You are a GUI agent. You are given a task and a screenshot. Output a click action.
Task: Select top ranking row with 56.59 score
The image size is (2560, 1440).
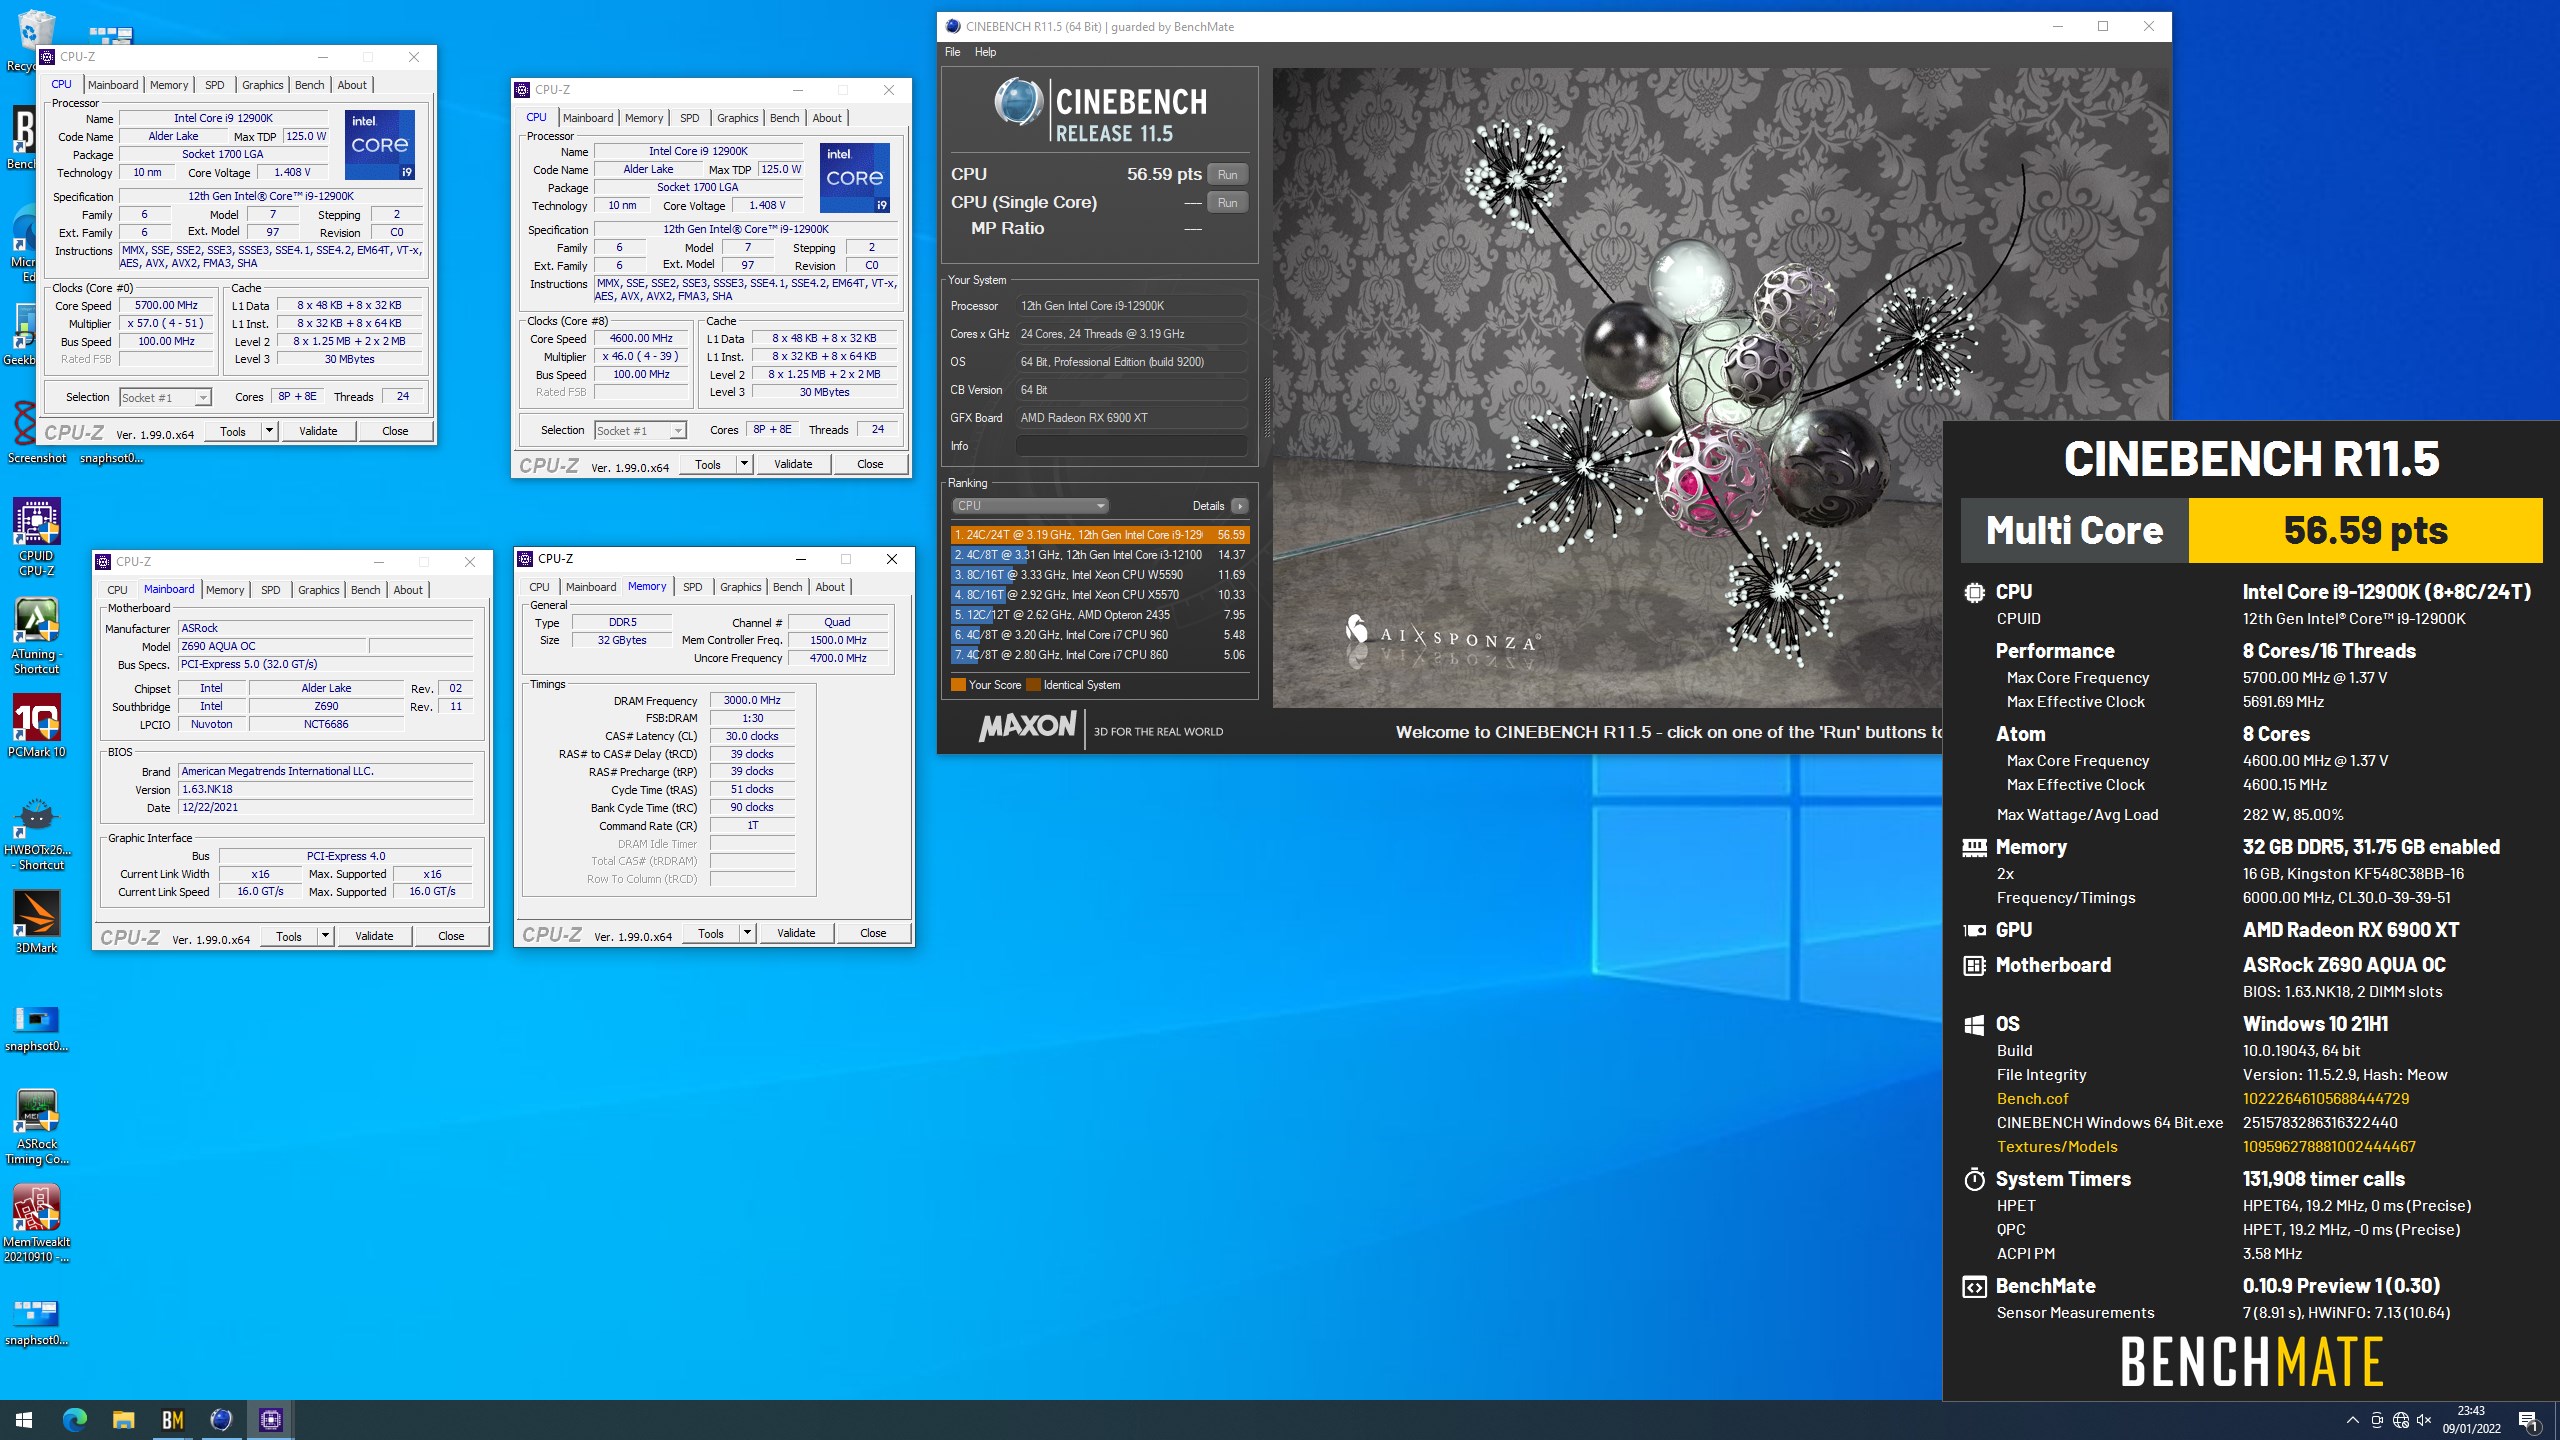pos(1099,535)
